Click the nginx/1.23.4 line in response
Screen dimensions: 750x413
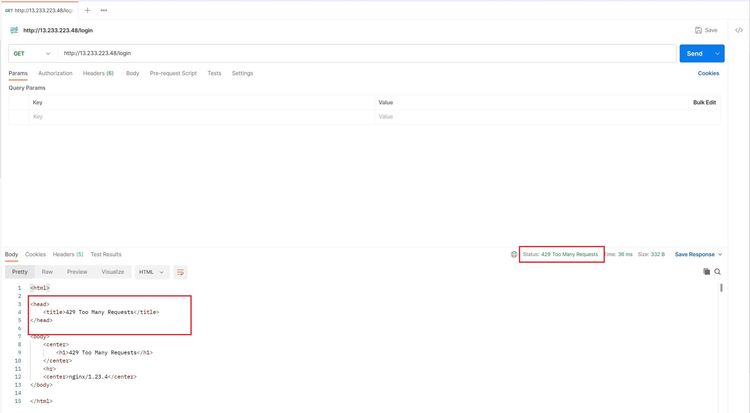tap(89, 377)
